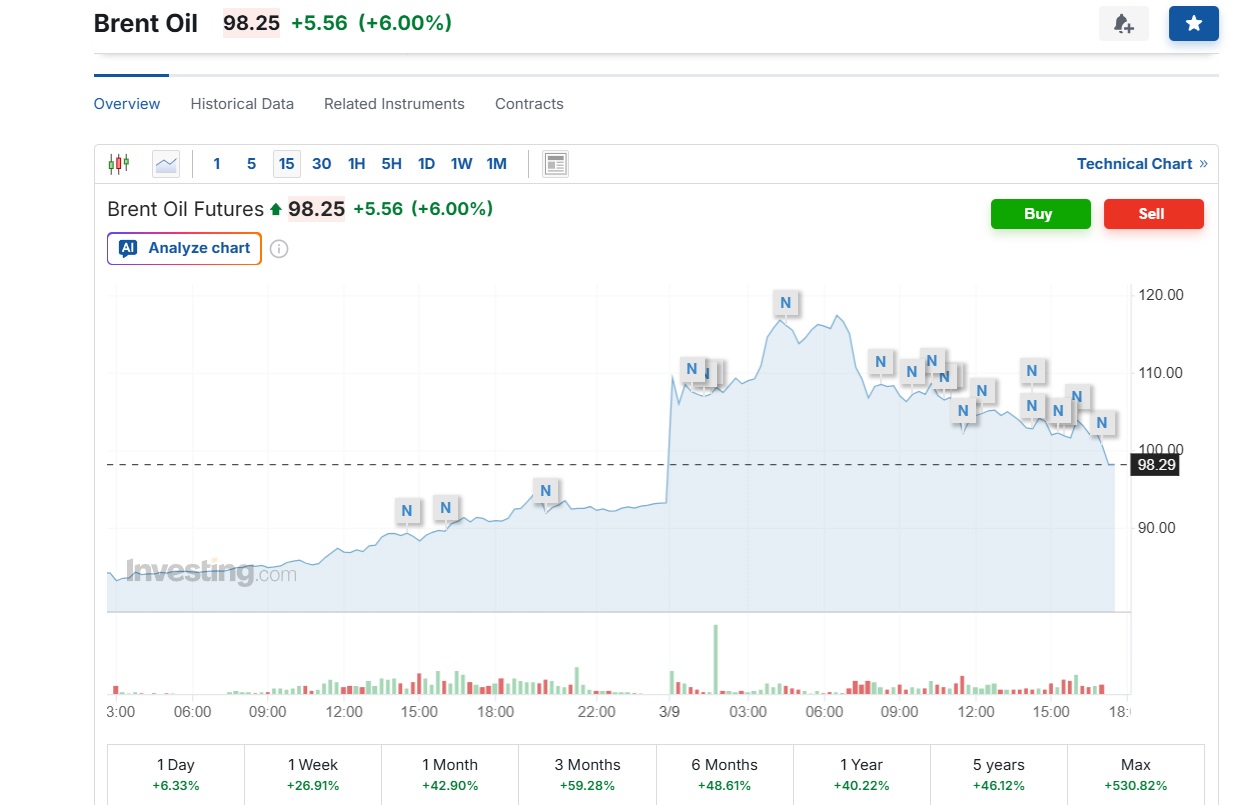Click the news marker at chart peak
The width and height of the screenshot is (1250, 805).
(x=785, y=303)
